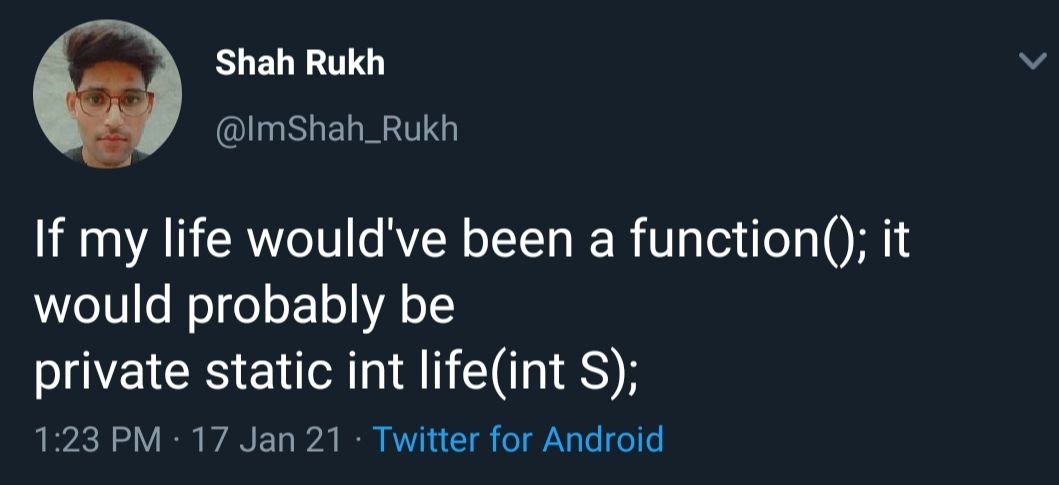
Task: Click the word 'Twitter' in source label
Action: (427, 439)
